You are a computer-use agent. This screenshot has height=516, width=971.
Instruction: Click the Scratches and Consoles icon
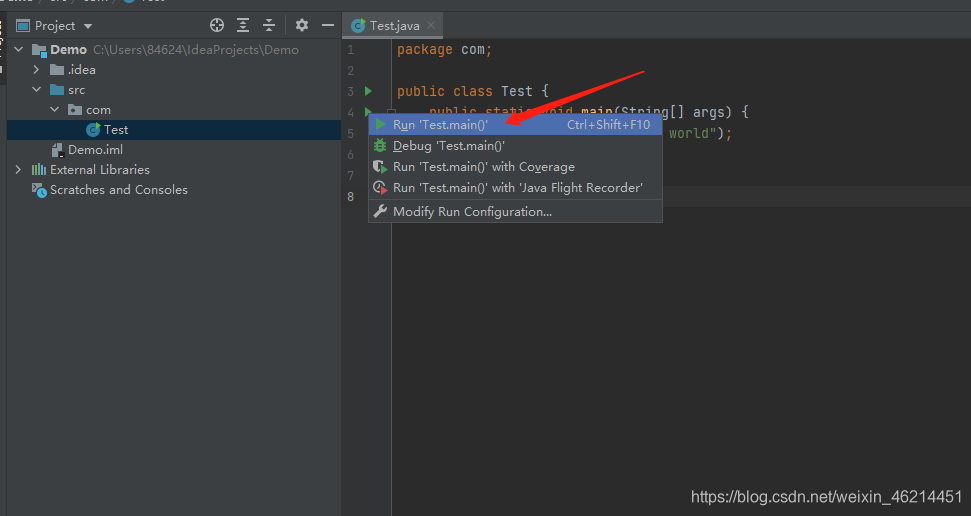(x=39, y=190)
